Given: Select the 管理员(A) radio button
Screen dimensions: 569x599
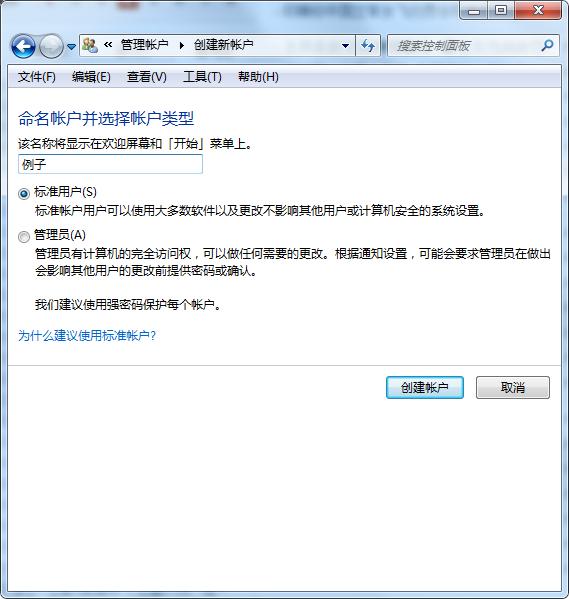Looking at the screenshot, I should click(24, 237).
